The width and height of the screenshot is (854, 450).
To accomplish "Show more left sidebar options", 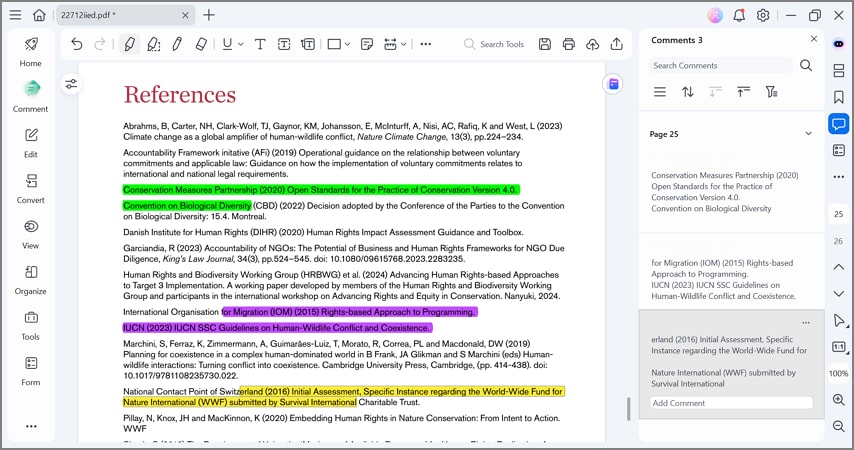I will coord(32,426).
